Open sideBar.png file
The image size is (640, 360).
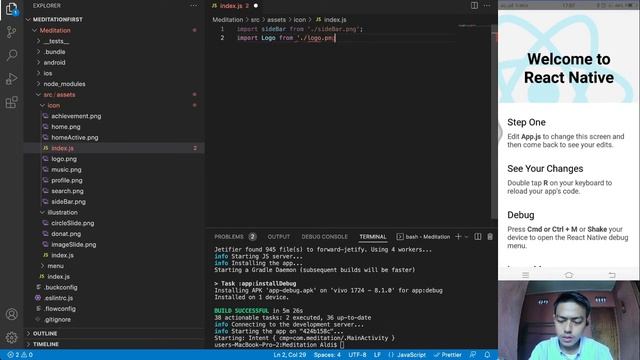click(68, 202)
